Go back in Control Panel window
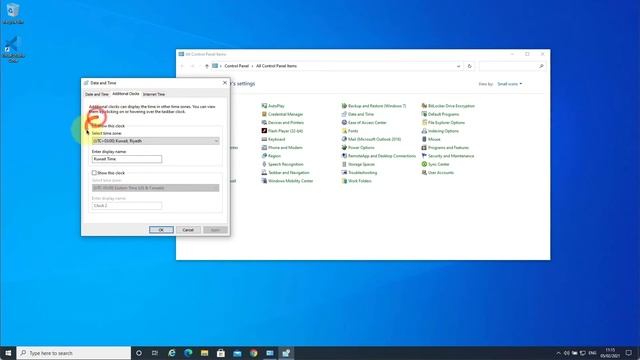Screen dimensions: 640x360 click(182, 66)
